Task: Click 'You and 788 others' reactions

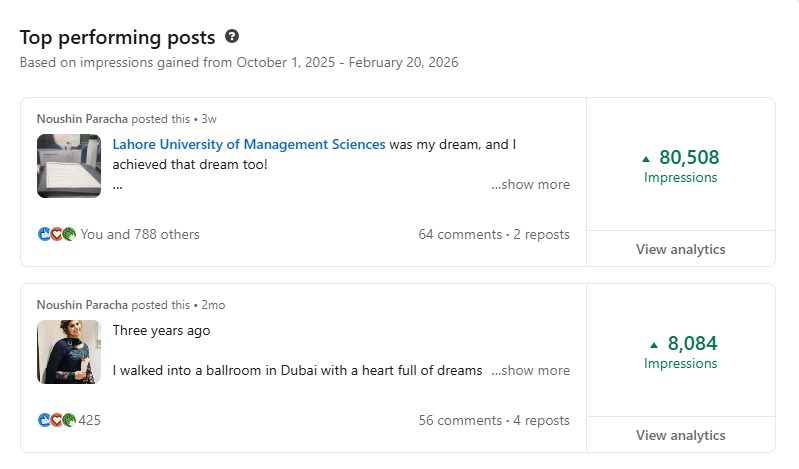Action: pyautogui.click(x=140, y=234)
